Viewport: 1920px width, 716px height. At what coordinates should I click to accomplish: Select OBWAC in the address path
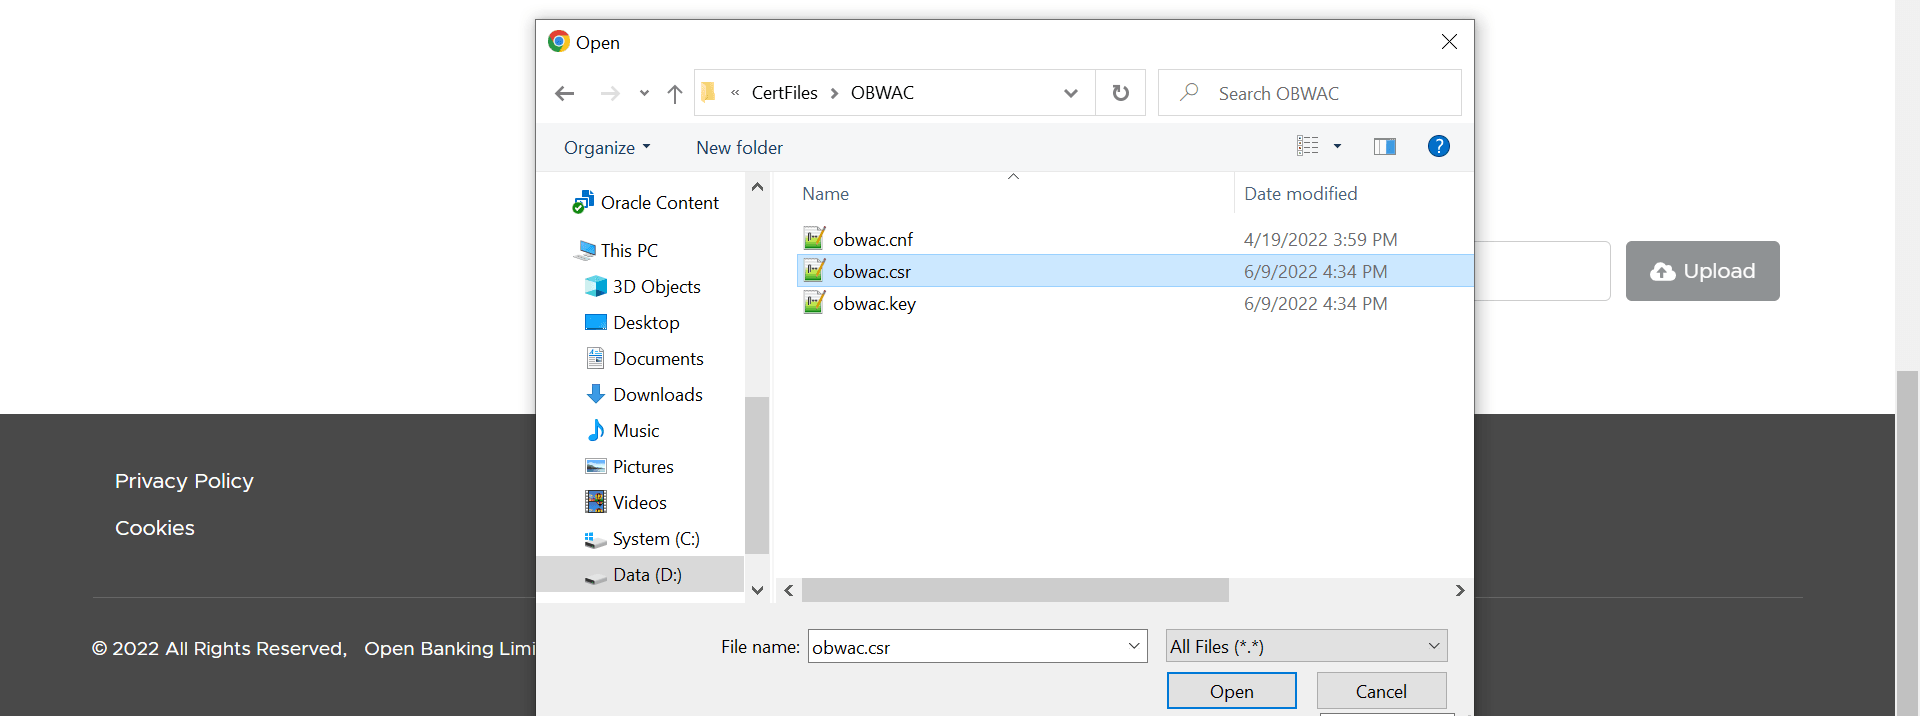click(x=882, y=93)
